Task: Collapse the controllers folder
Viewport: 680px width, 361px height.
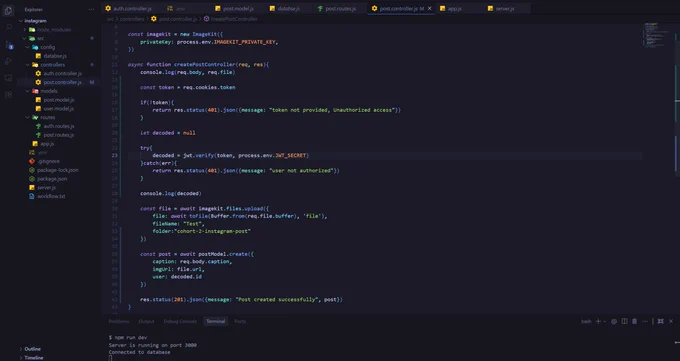Action: pos(28,65)
